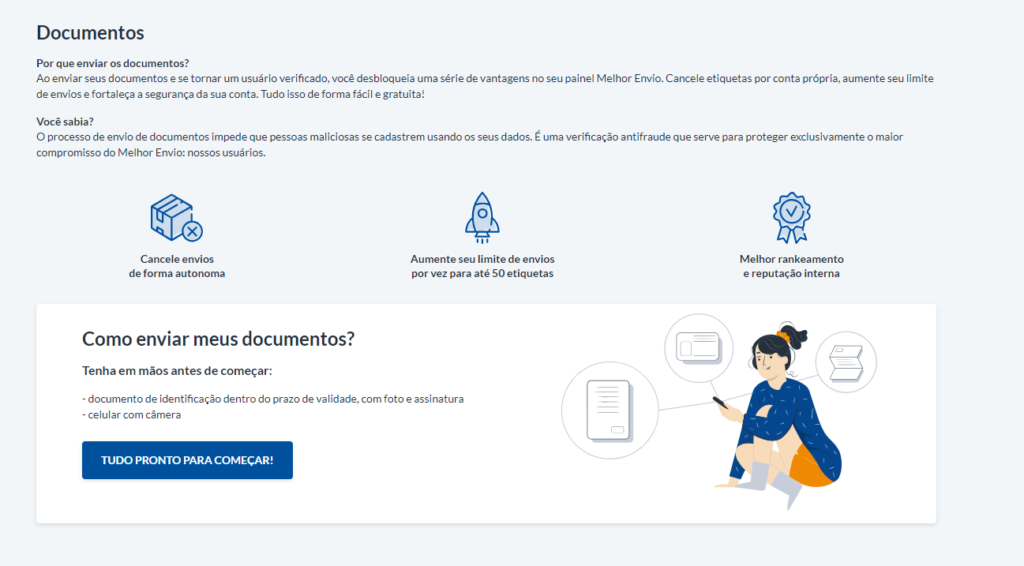Click the award ribbon badge icon

[792, 218]
